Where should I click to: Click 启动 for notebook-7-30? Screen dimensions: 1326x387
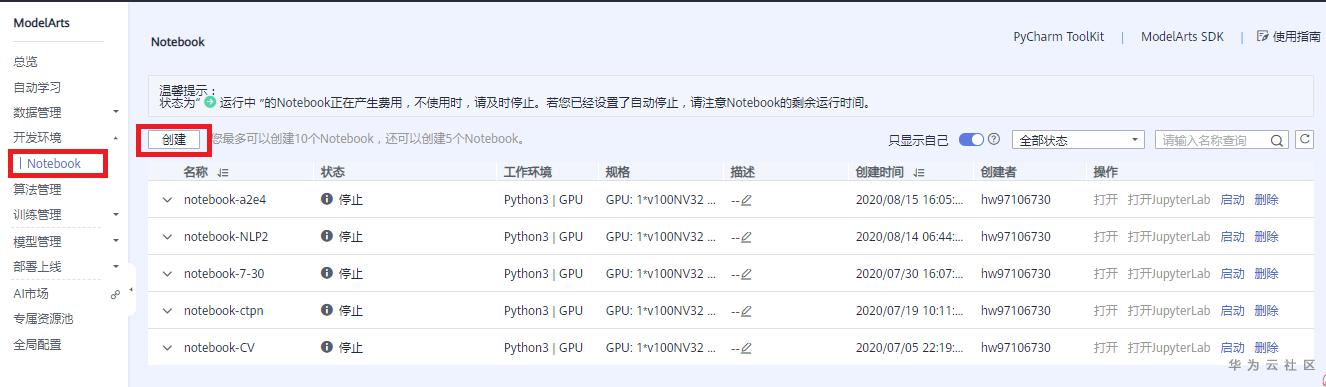1232,274
